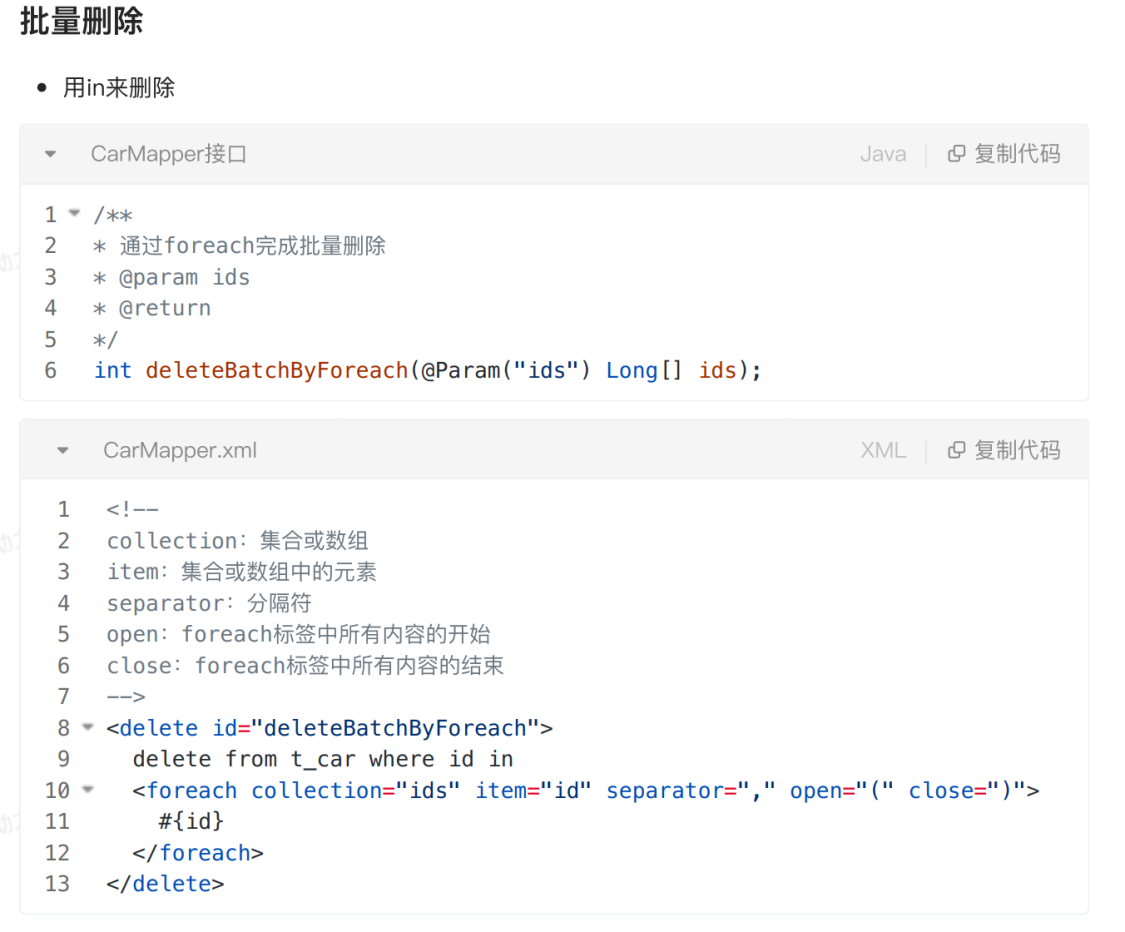
Task: Click the 批量删除 heading
Action: pyautogui.click(x=81, y=21)
